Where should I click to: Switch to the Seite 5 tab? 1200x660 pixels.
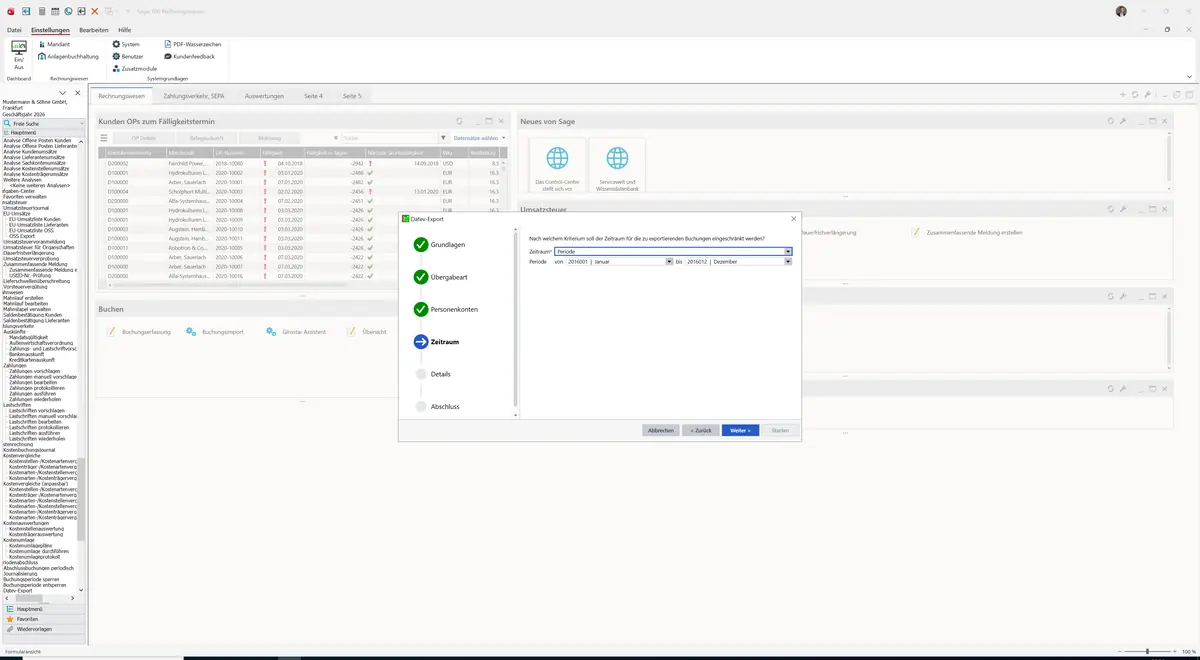pos(352,96)
